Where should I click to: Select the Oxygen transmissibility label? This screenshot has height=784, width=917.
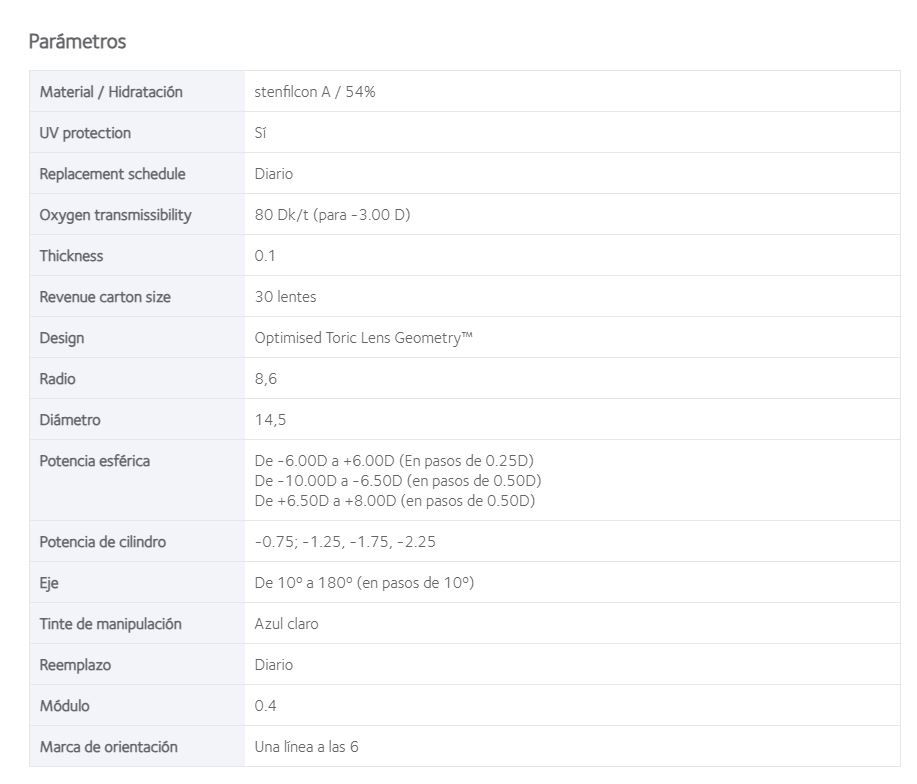point(115,215)
